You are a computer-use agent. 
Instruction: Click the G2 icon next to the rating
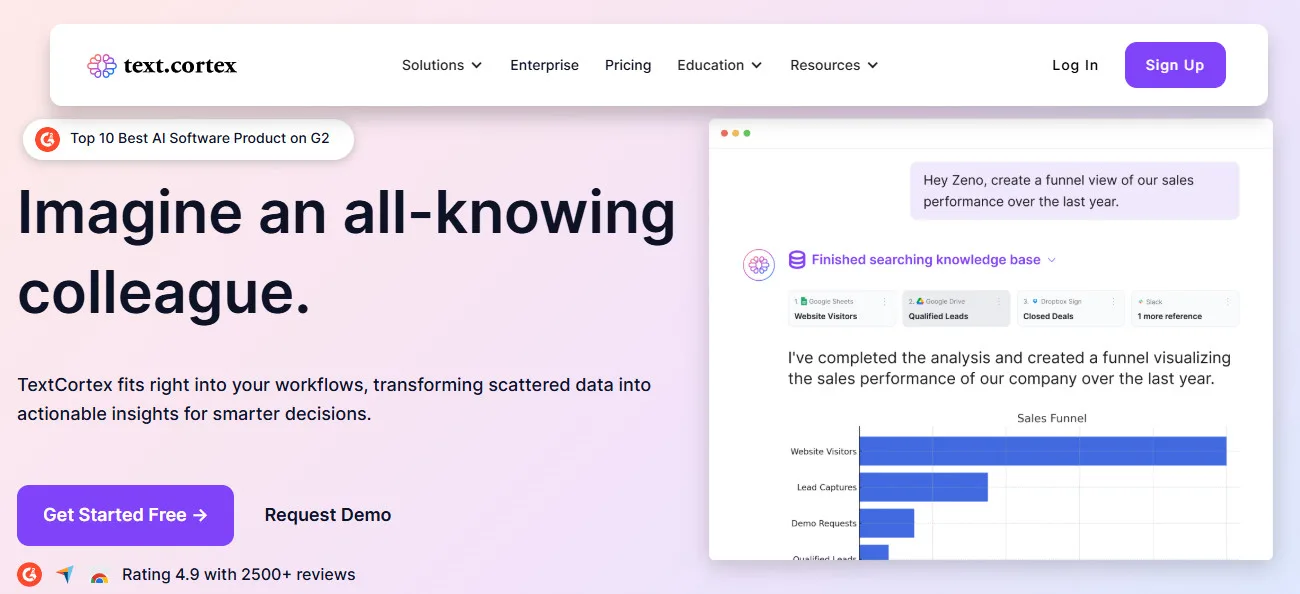tap(29, 574)
